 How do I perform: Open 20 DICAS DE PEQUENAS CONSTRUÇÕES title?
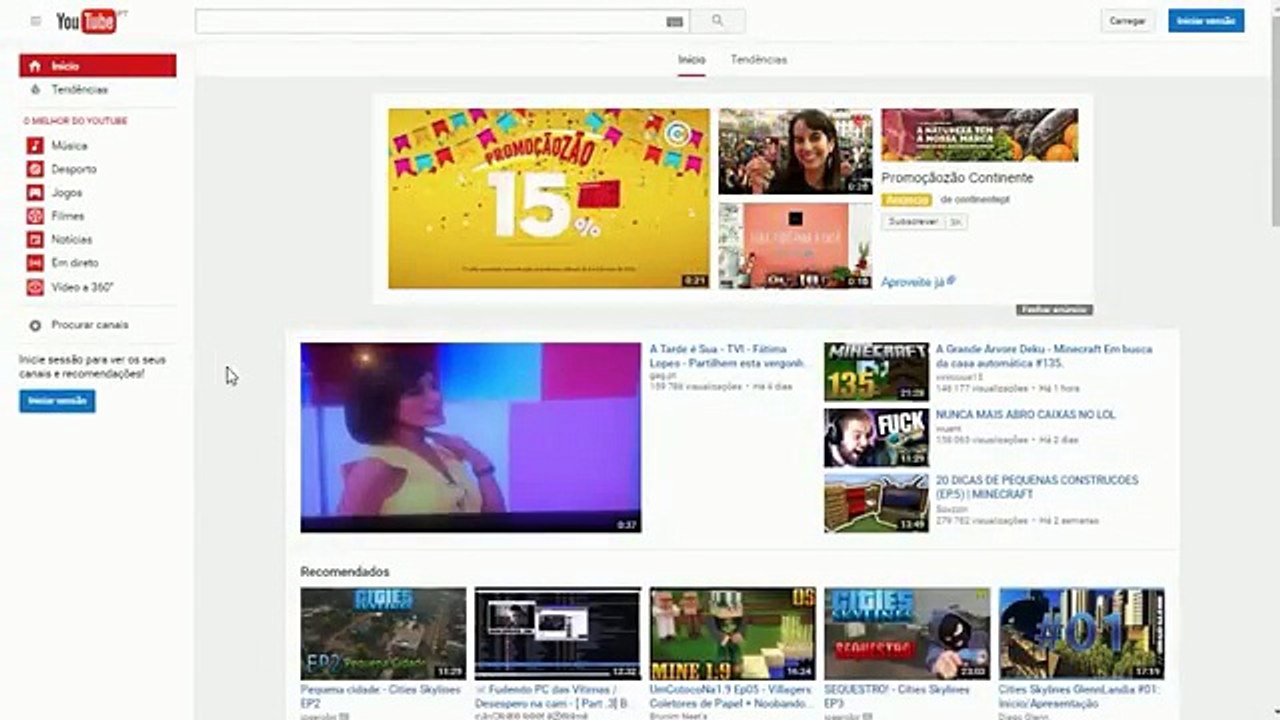(1037, 487)
